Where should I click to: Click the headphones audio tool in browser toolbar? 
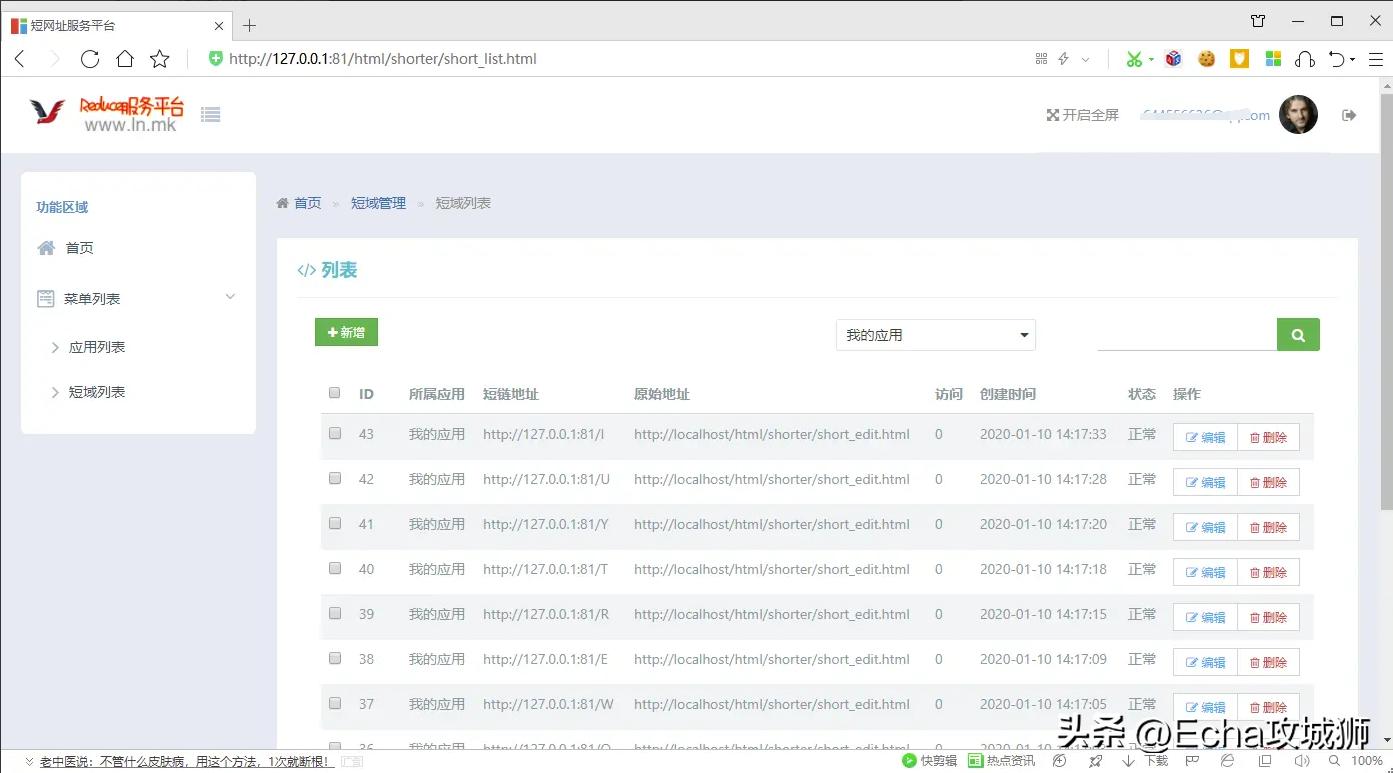tap(1304, 59)
